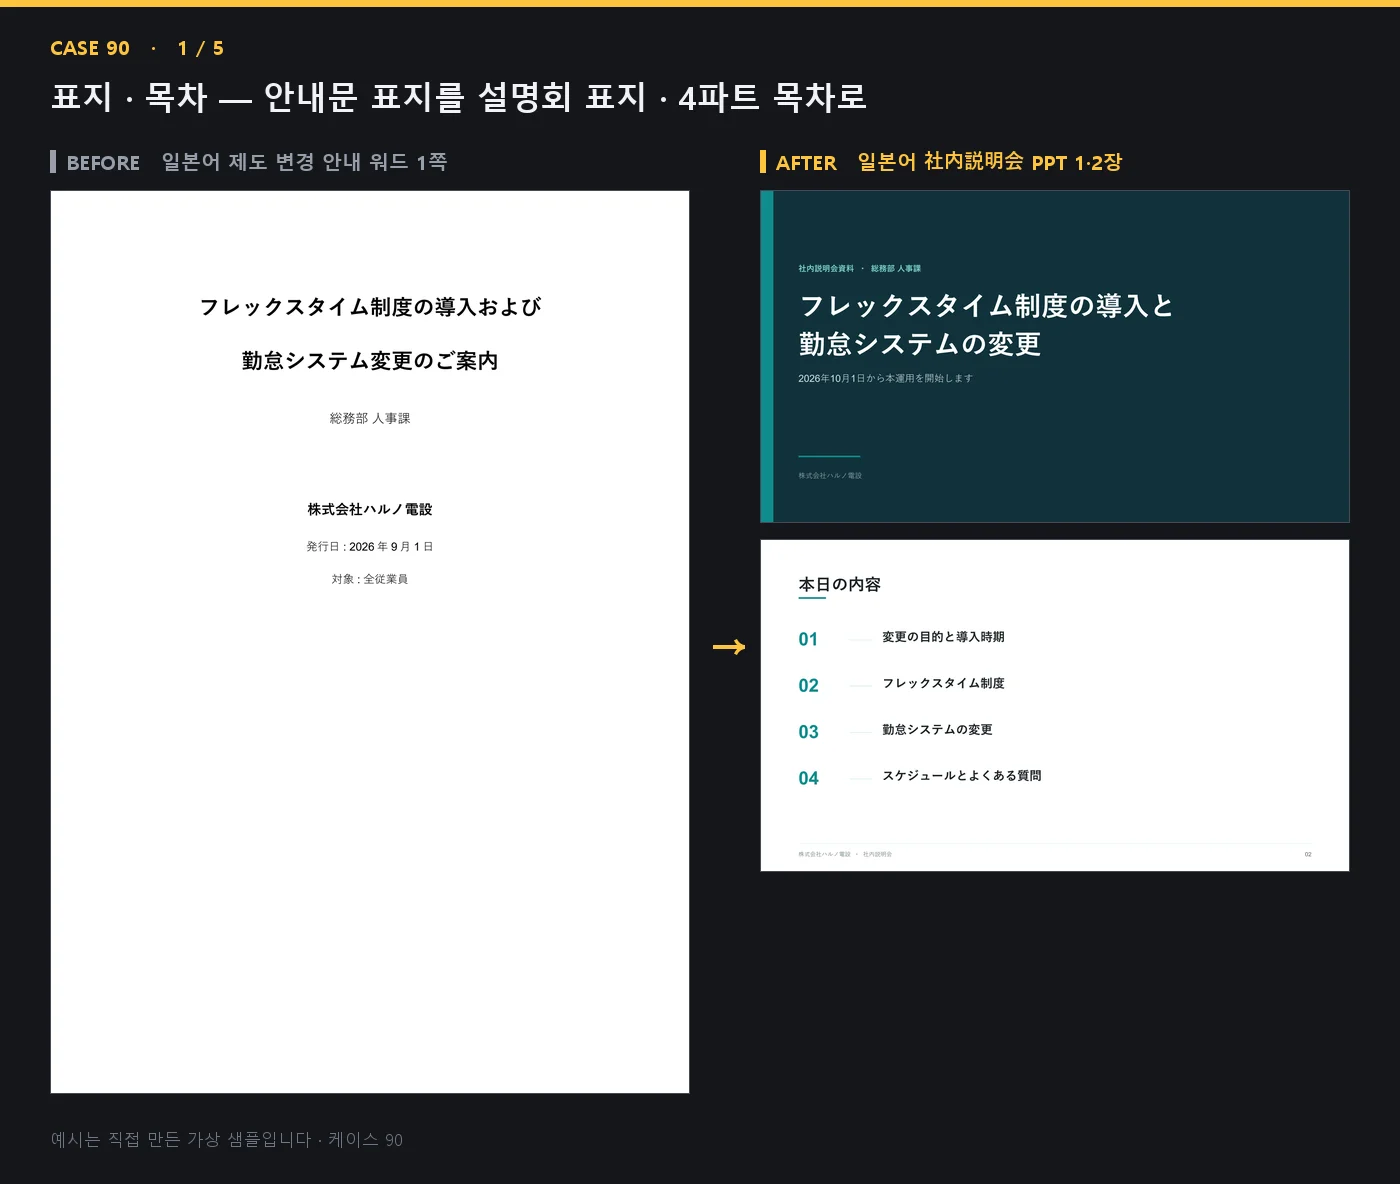Image resolution: width=1400 pixels, height=1184 pixels.
Task: Select agenda item "スケジュールとよくある質問"
Action: 961,776
